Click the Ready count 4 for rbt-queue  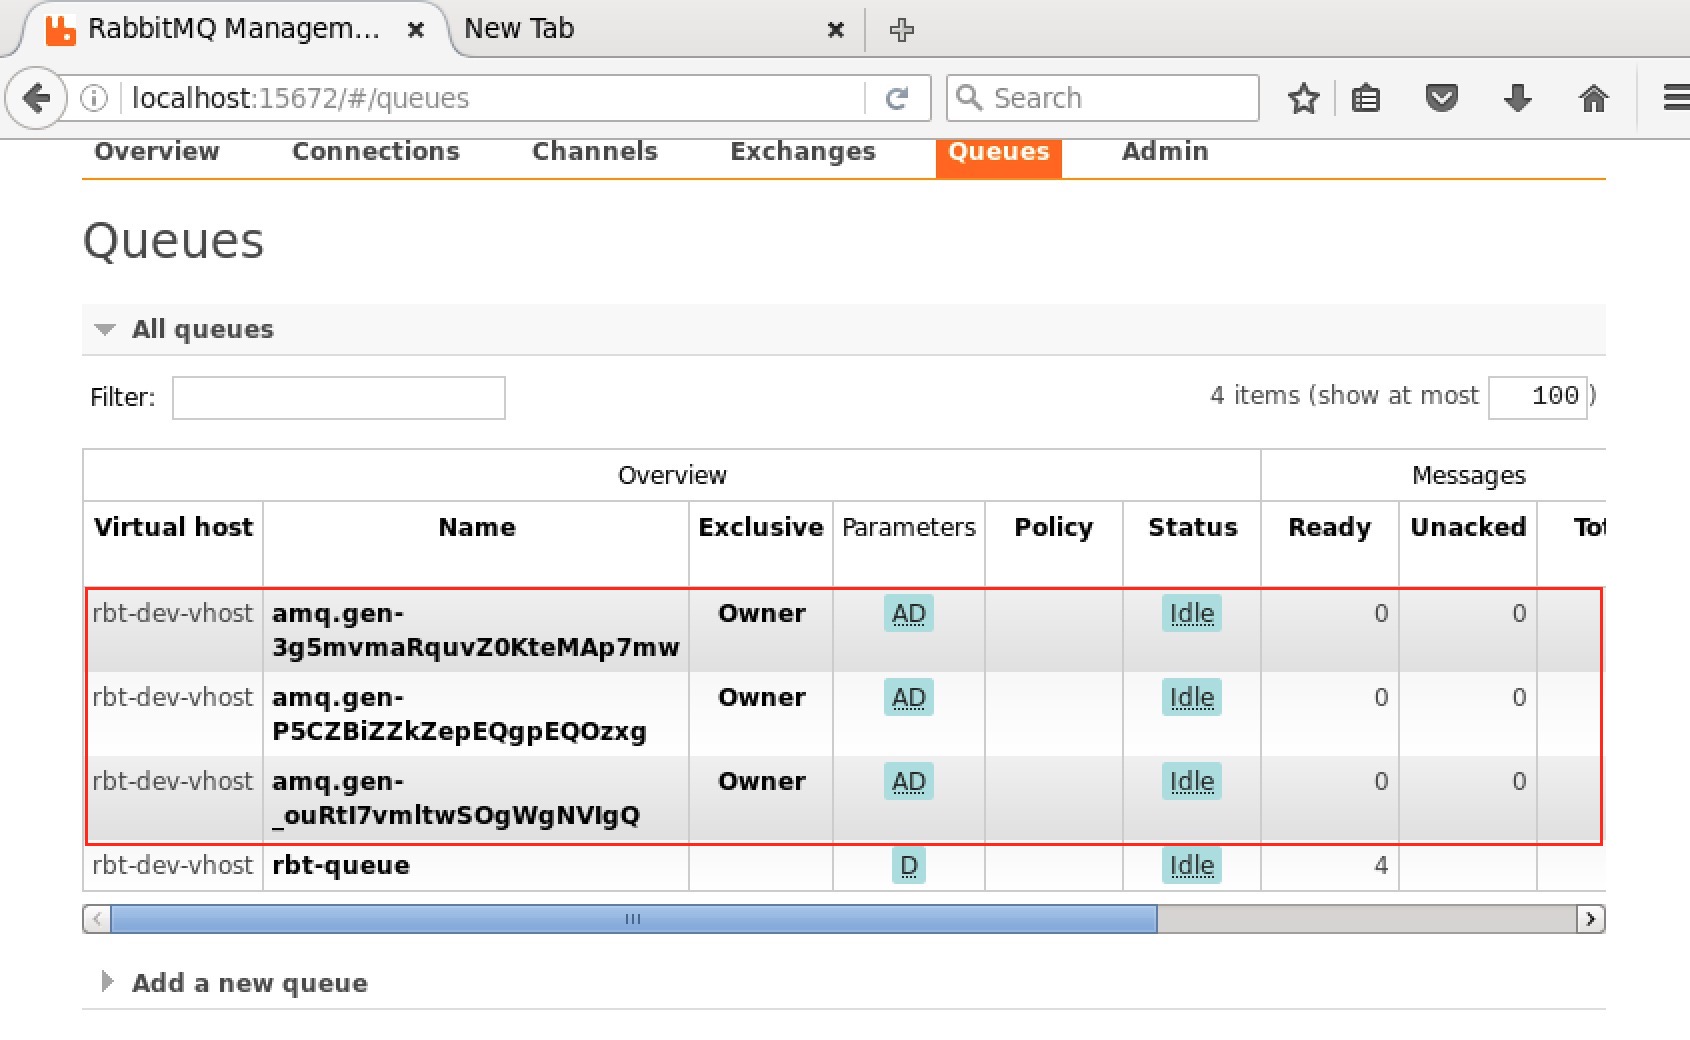pos(1381,865)
